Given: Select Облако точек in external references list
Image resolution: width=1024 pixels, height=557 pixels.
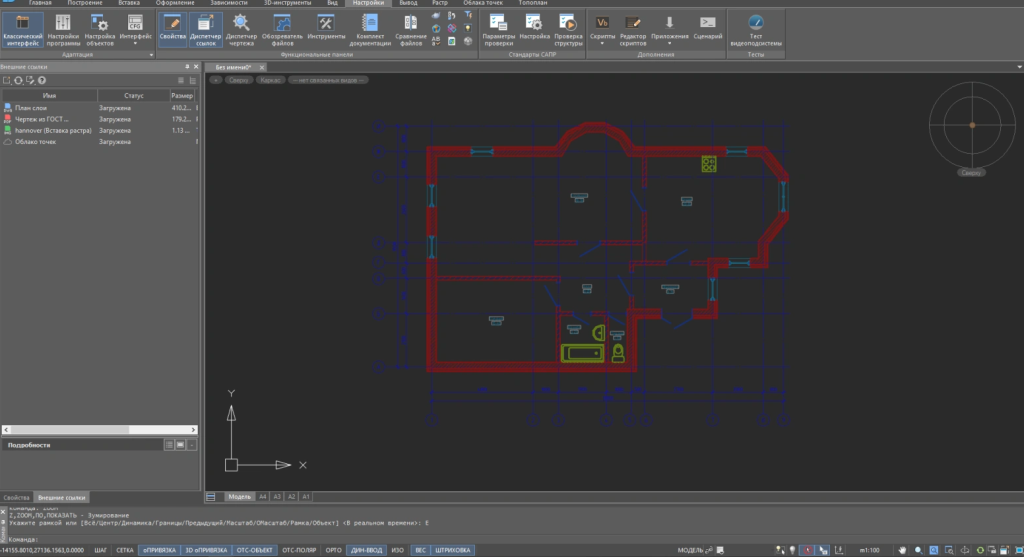Looking at the screenshot, I should coord(35,142).
